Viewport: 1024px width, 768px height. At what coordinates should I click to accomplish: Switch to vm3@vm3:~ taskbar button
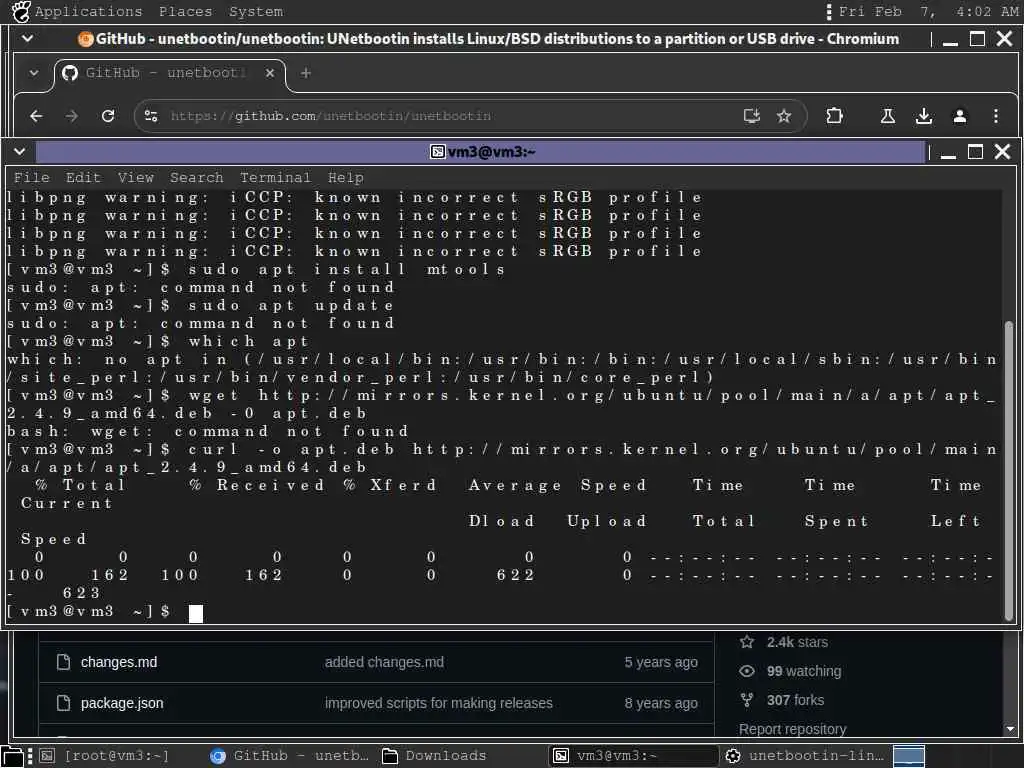click(x=633, y=756)
